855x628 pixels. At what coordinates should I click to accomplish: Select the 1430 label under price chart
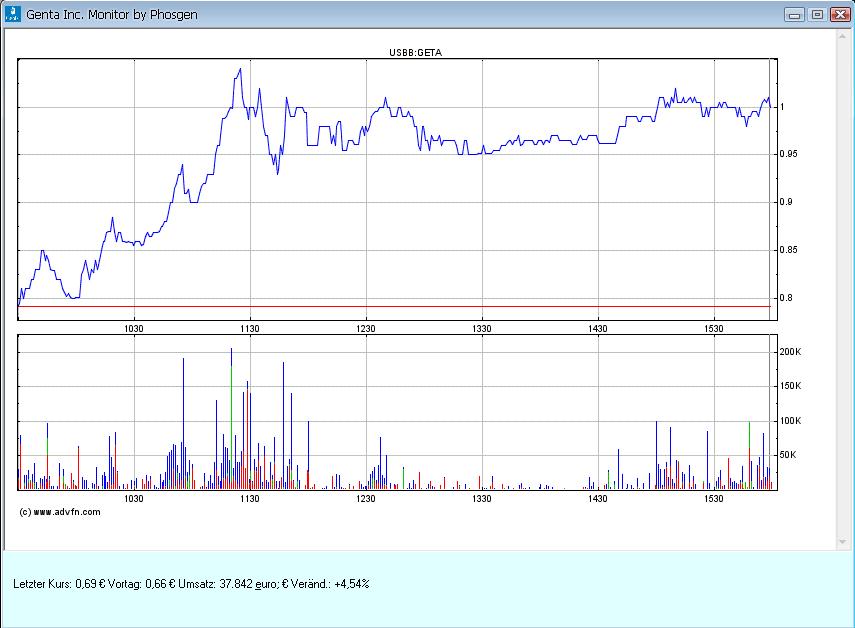(598, 329)
